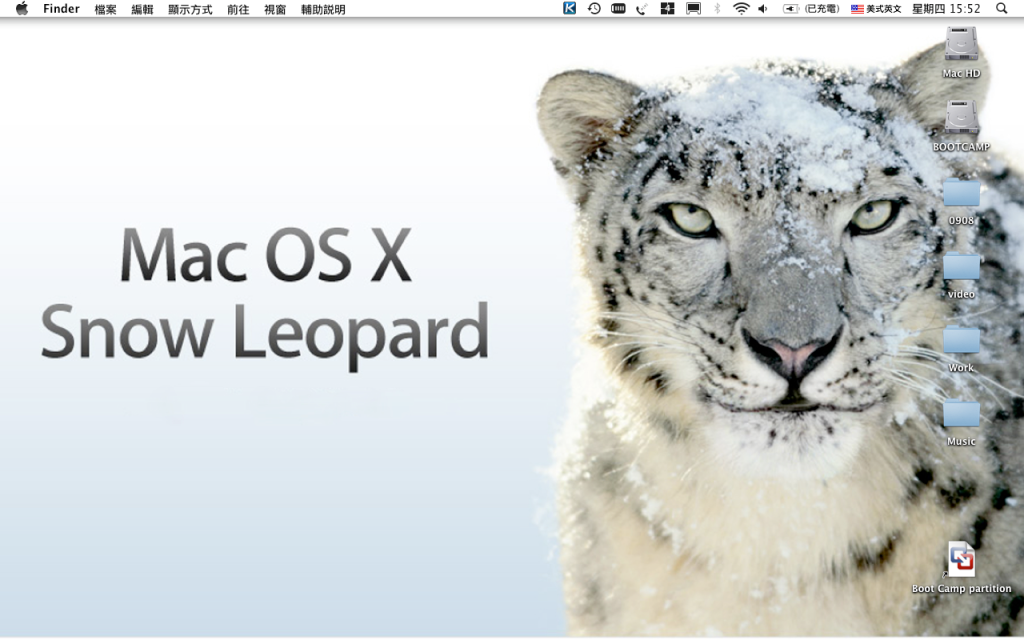Open the Apple menu
The image size is (1024, 640).
pyautogui.click(x=22, y=8)
